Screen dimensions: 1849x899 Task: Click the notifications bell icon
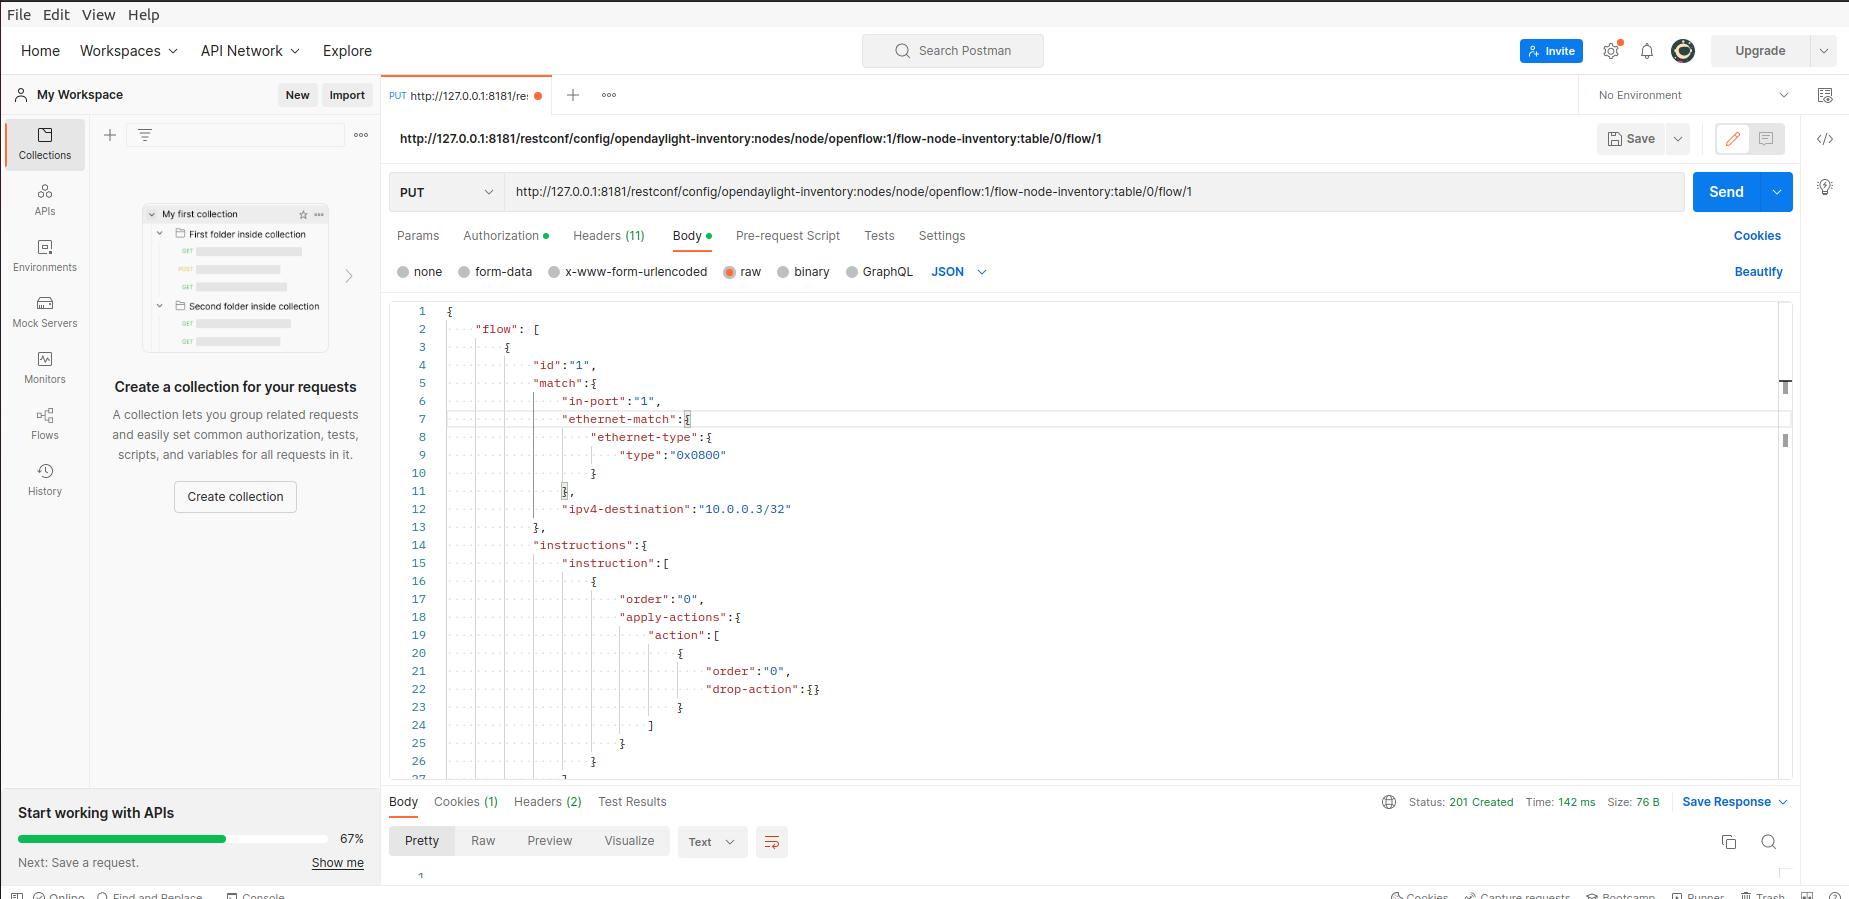tap(1647, 51)
